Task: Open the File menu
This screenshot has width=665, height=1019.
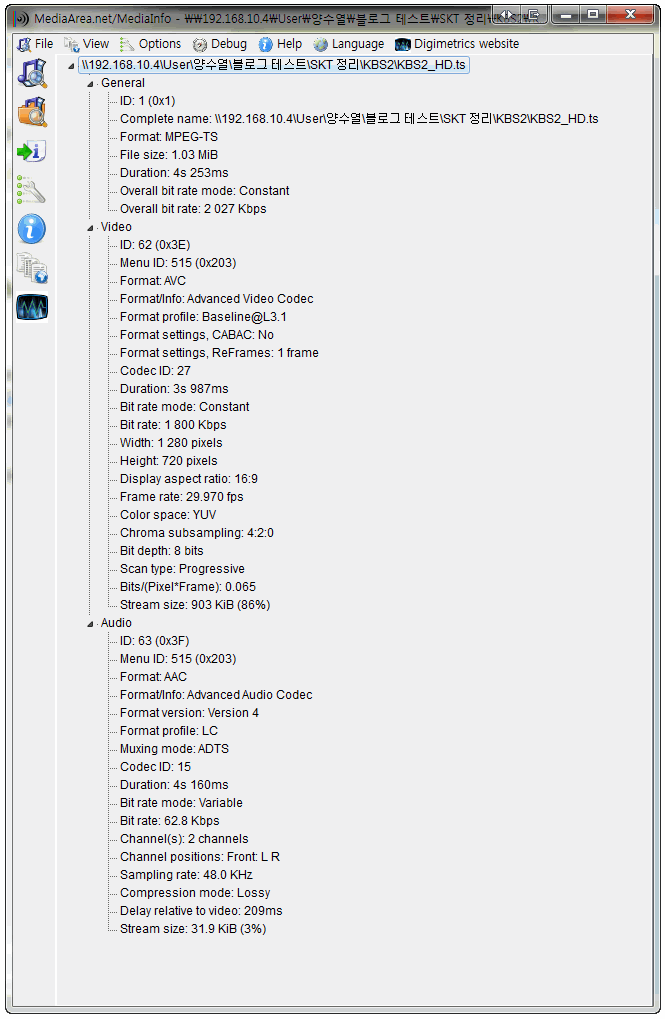Action: (36, 44)
